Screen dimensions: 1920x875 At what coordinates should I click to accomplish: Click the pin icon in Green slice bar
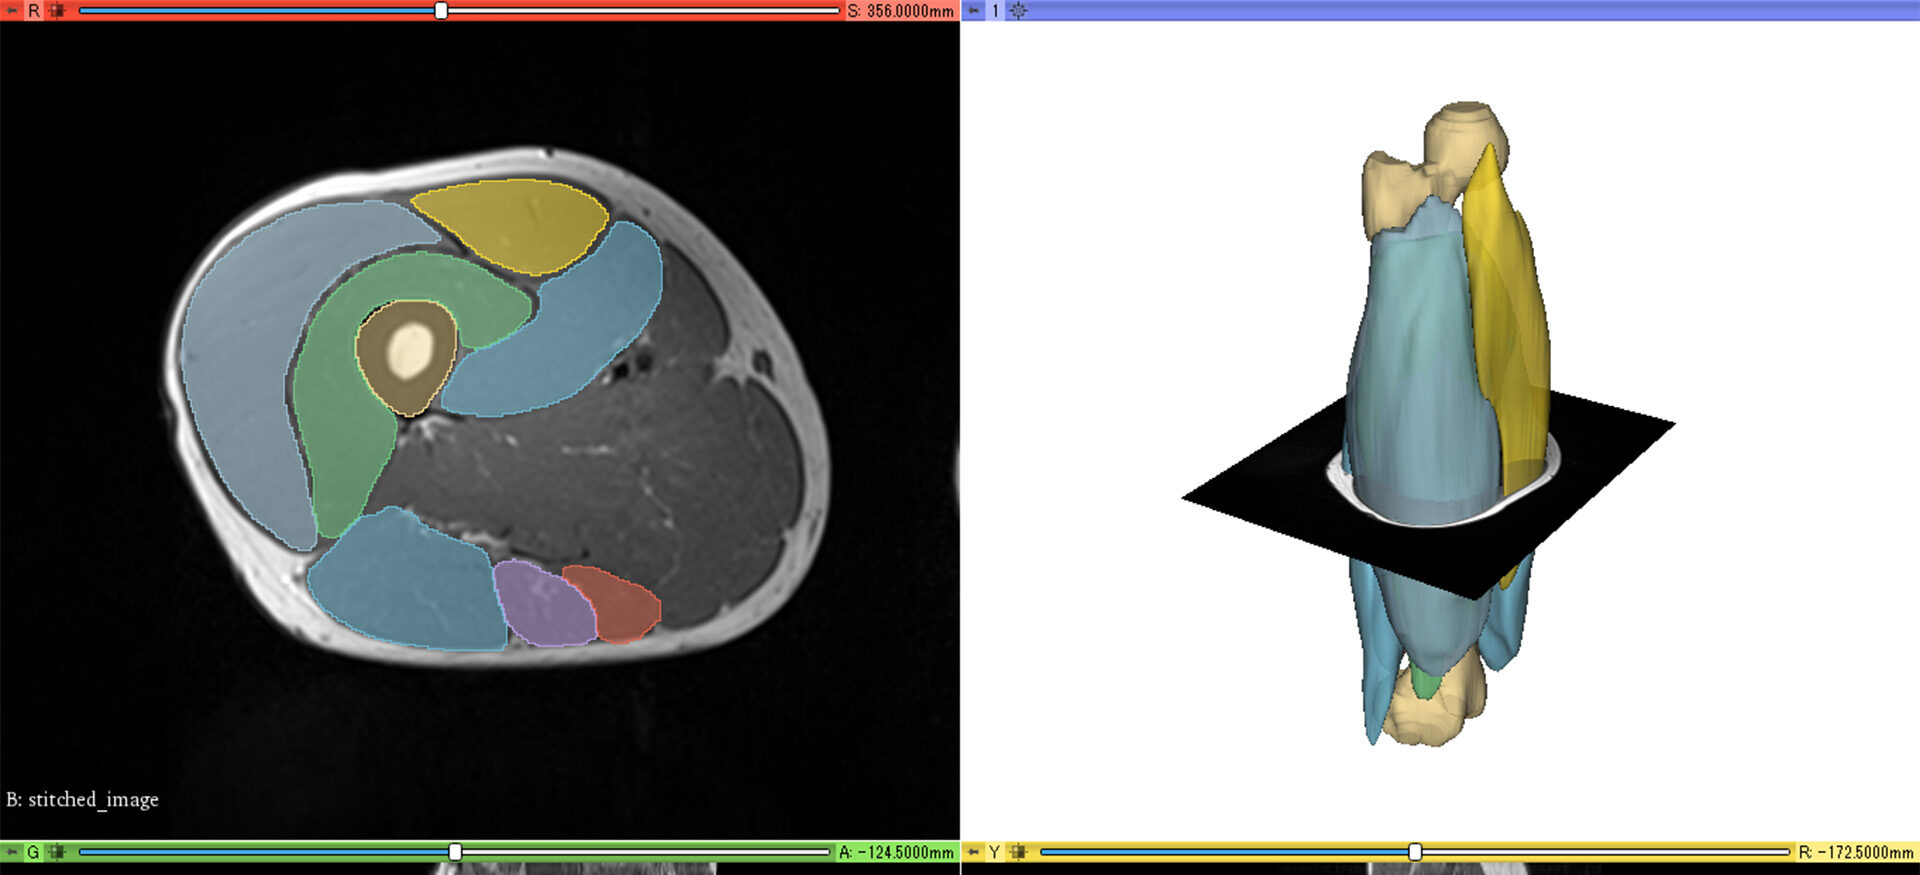point(12,852)
